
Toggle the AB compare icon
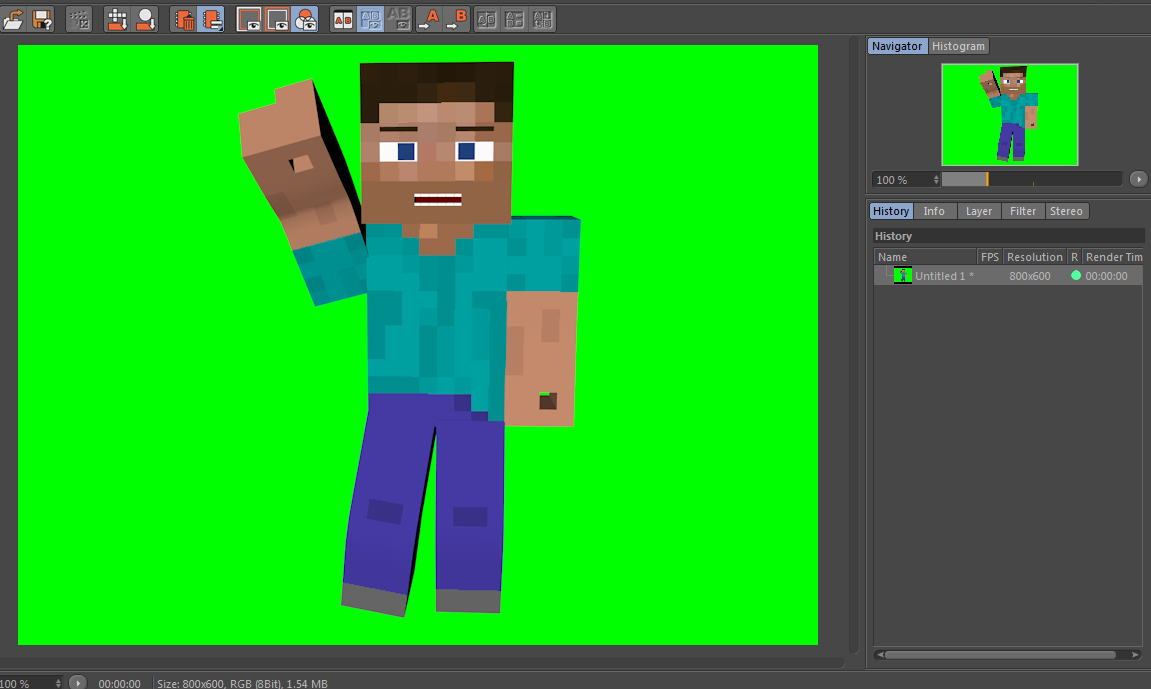point(343,19)
